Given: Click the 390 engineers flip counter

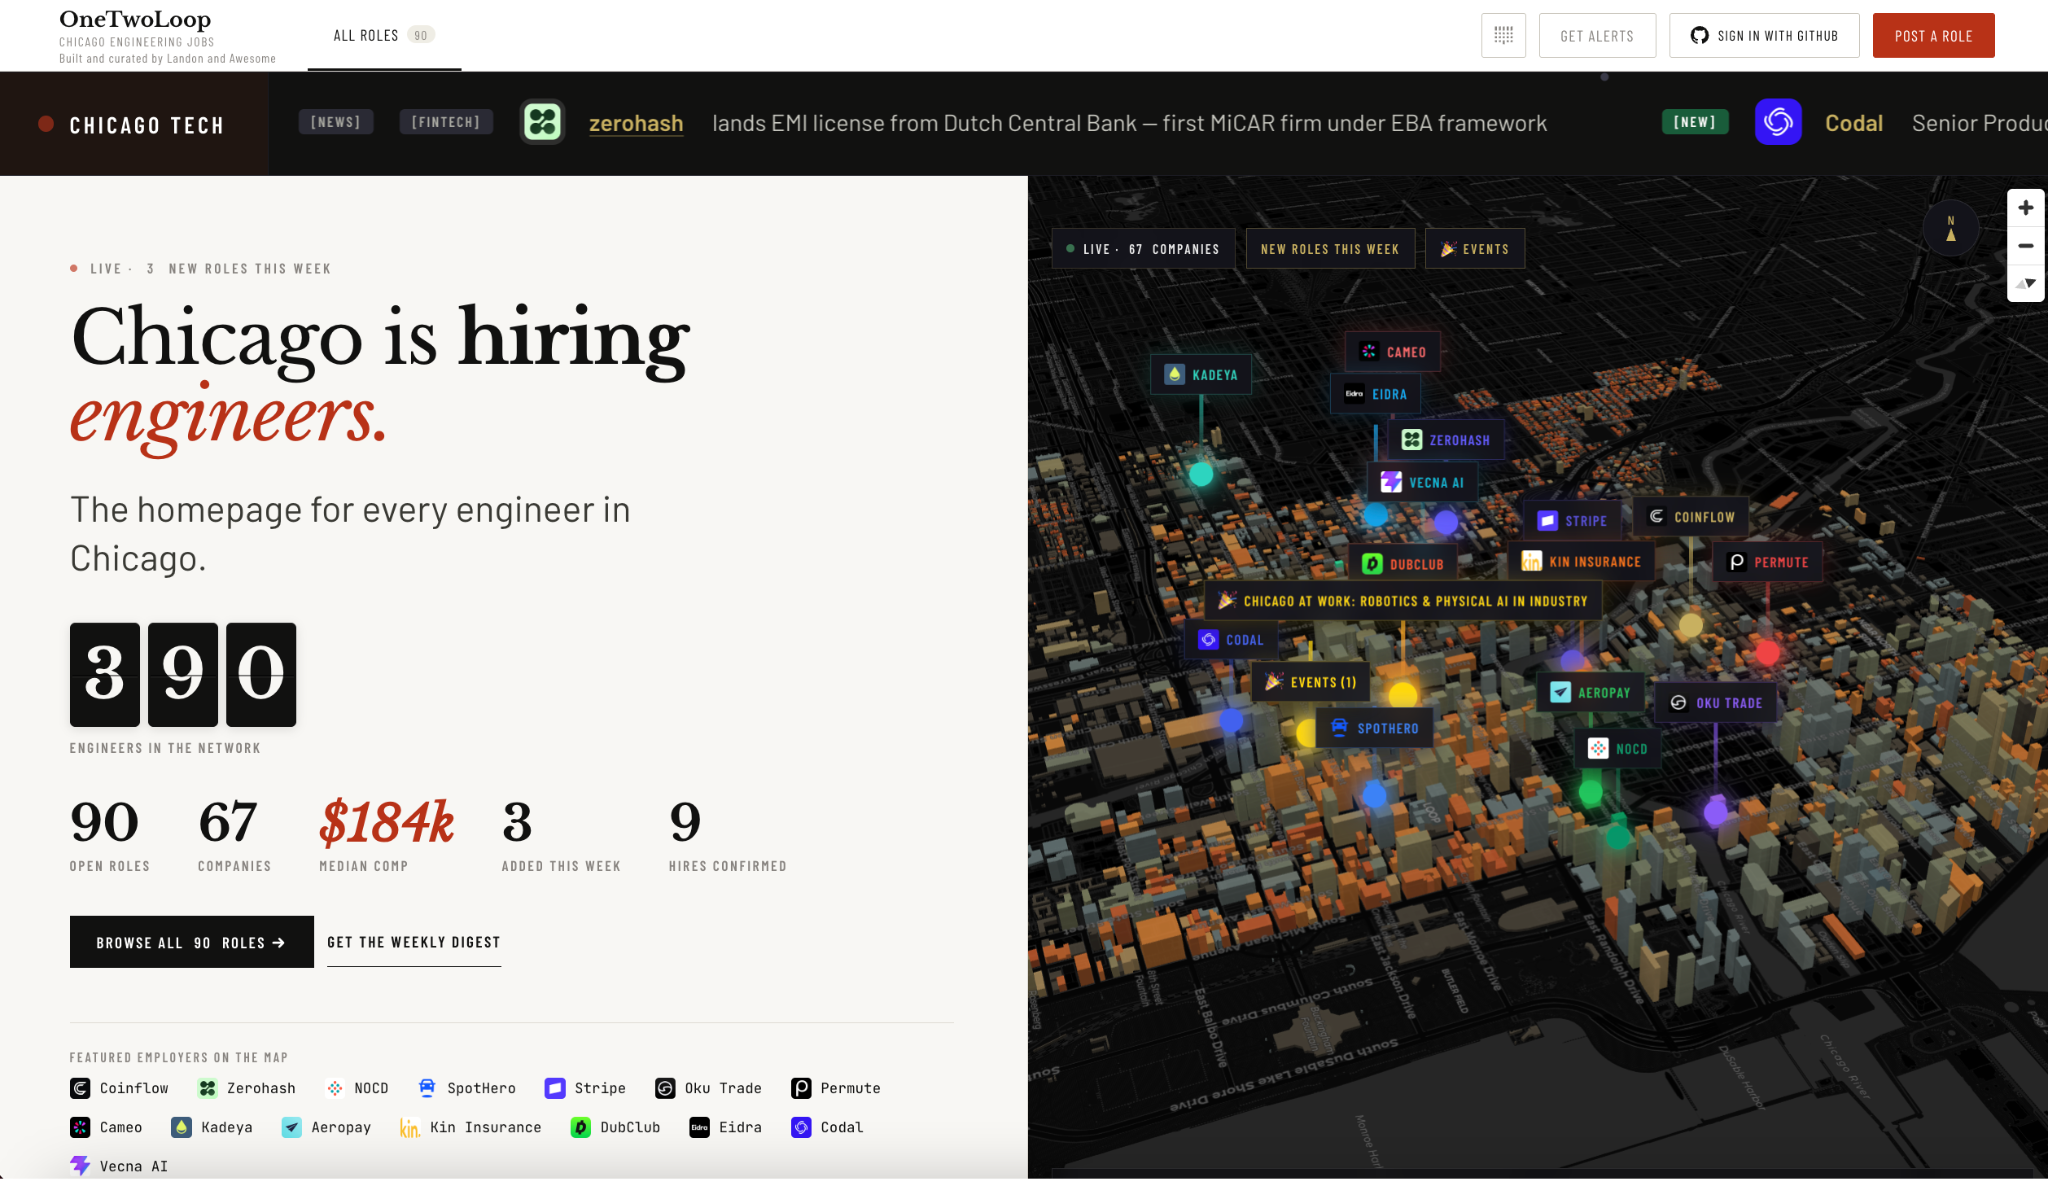Looking at the screenshot, I should (183, 675).
